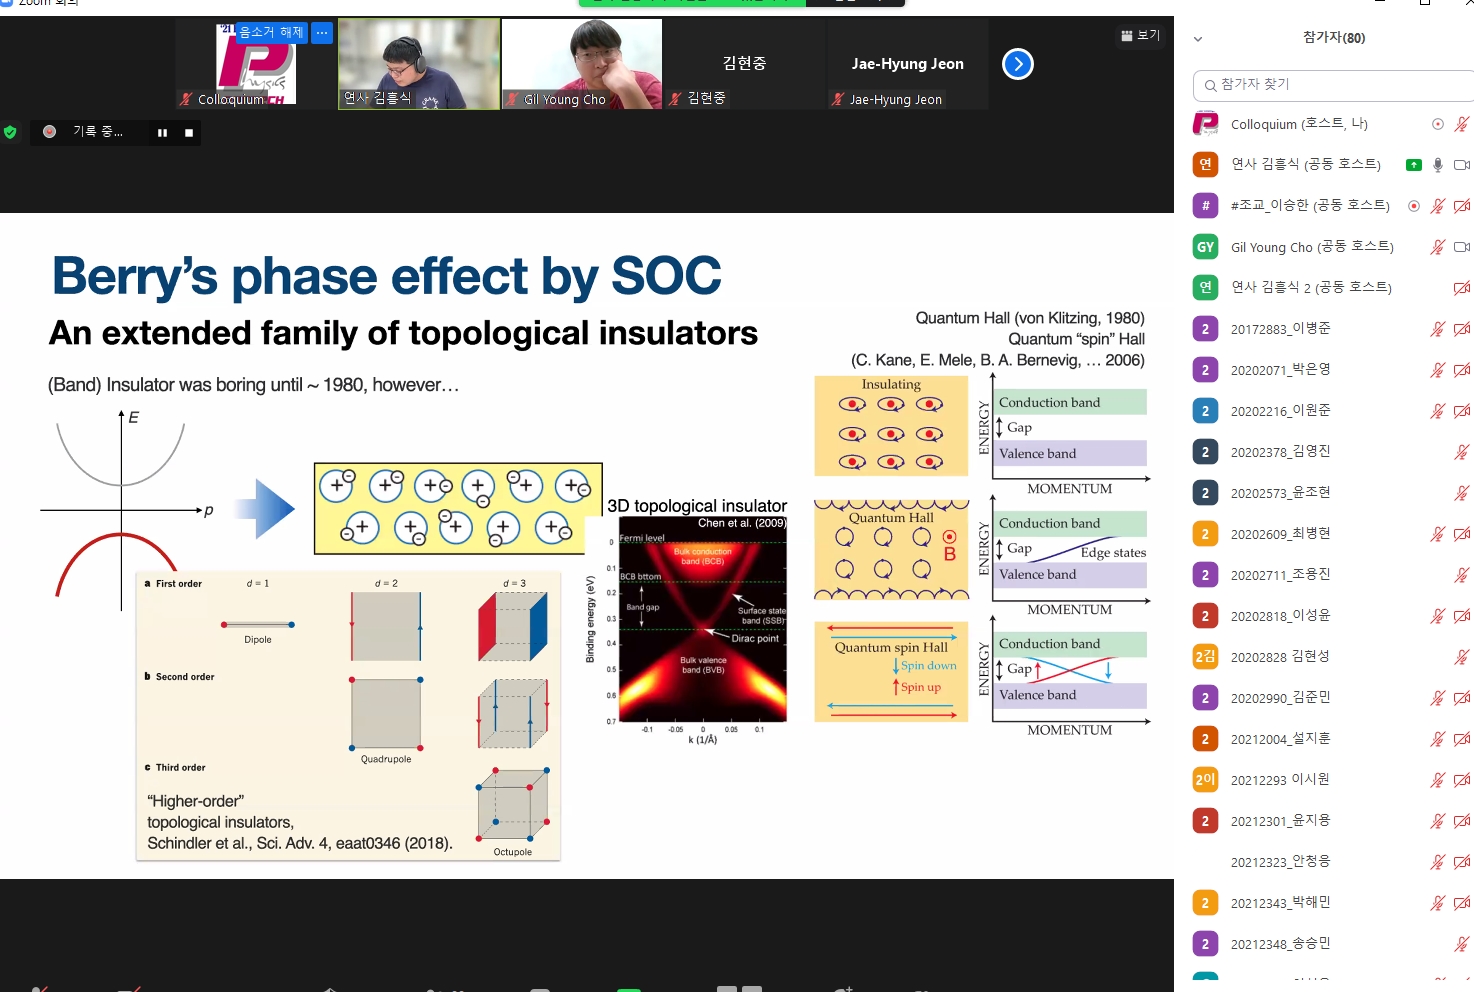Click 음소거 해제 to unmute Colloquium
This screenshot has height=992, width=1474.
(271, 33)
